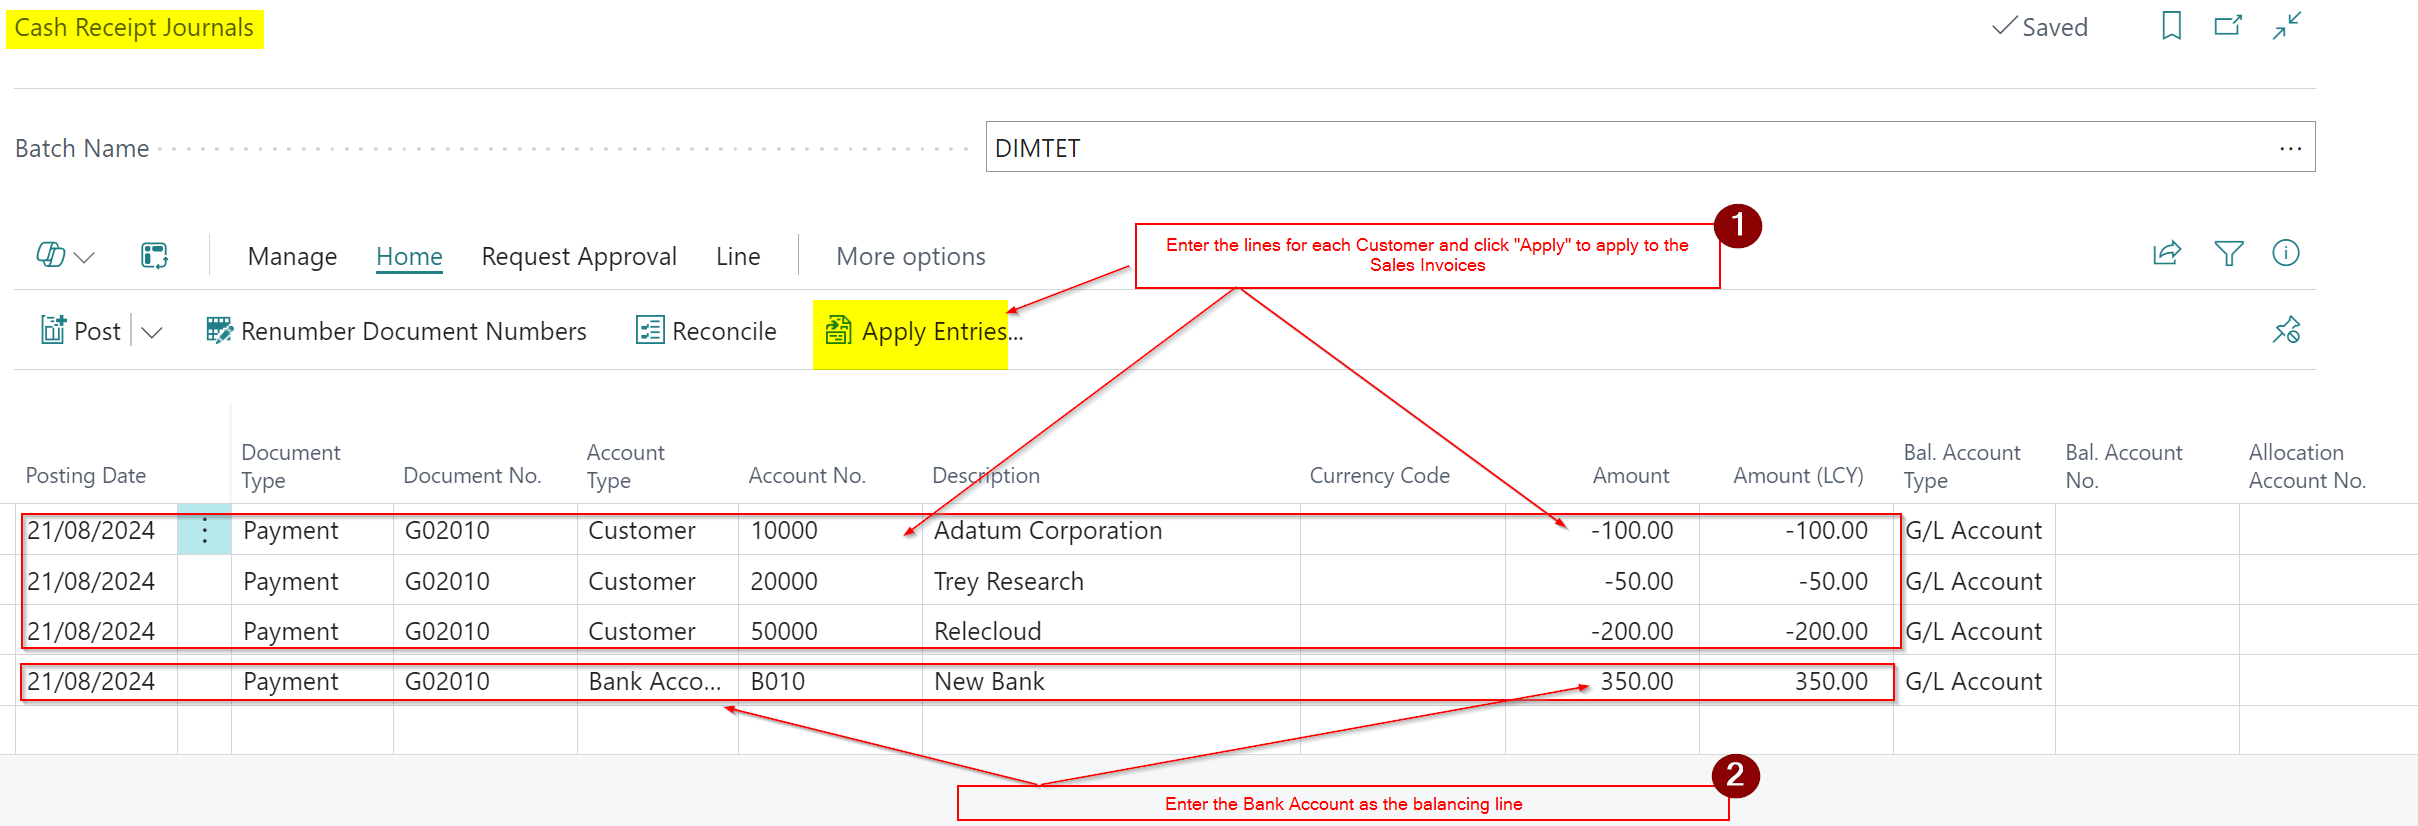Click the edit list view icon
2418x826 pixels.
[154, 256]
